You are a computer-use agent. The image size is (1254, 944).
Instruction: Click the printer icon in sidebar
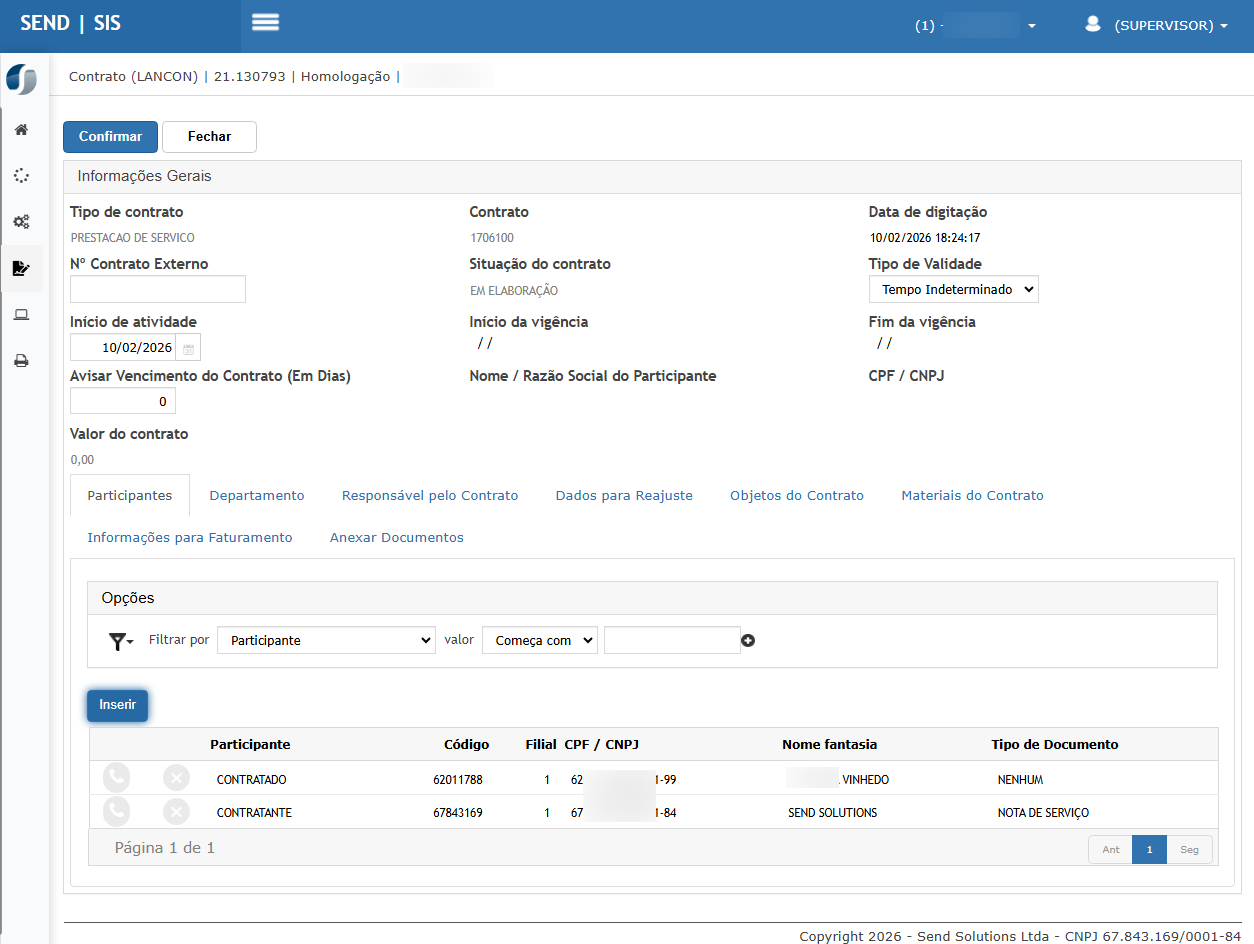pyautogui.click(x=21, y=361)
